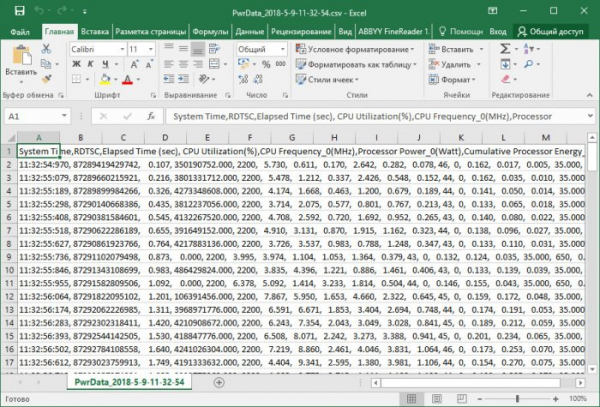This screenshot has width=600, height=407.
Task: Toggle wrap text icon
Action: (x=214, y=49)
